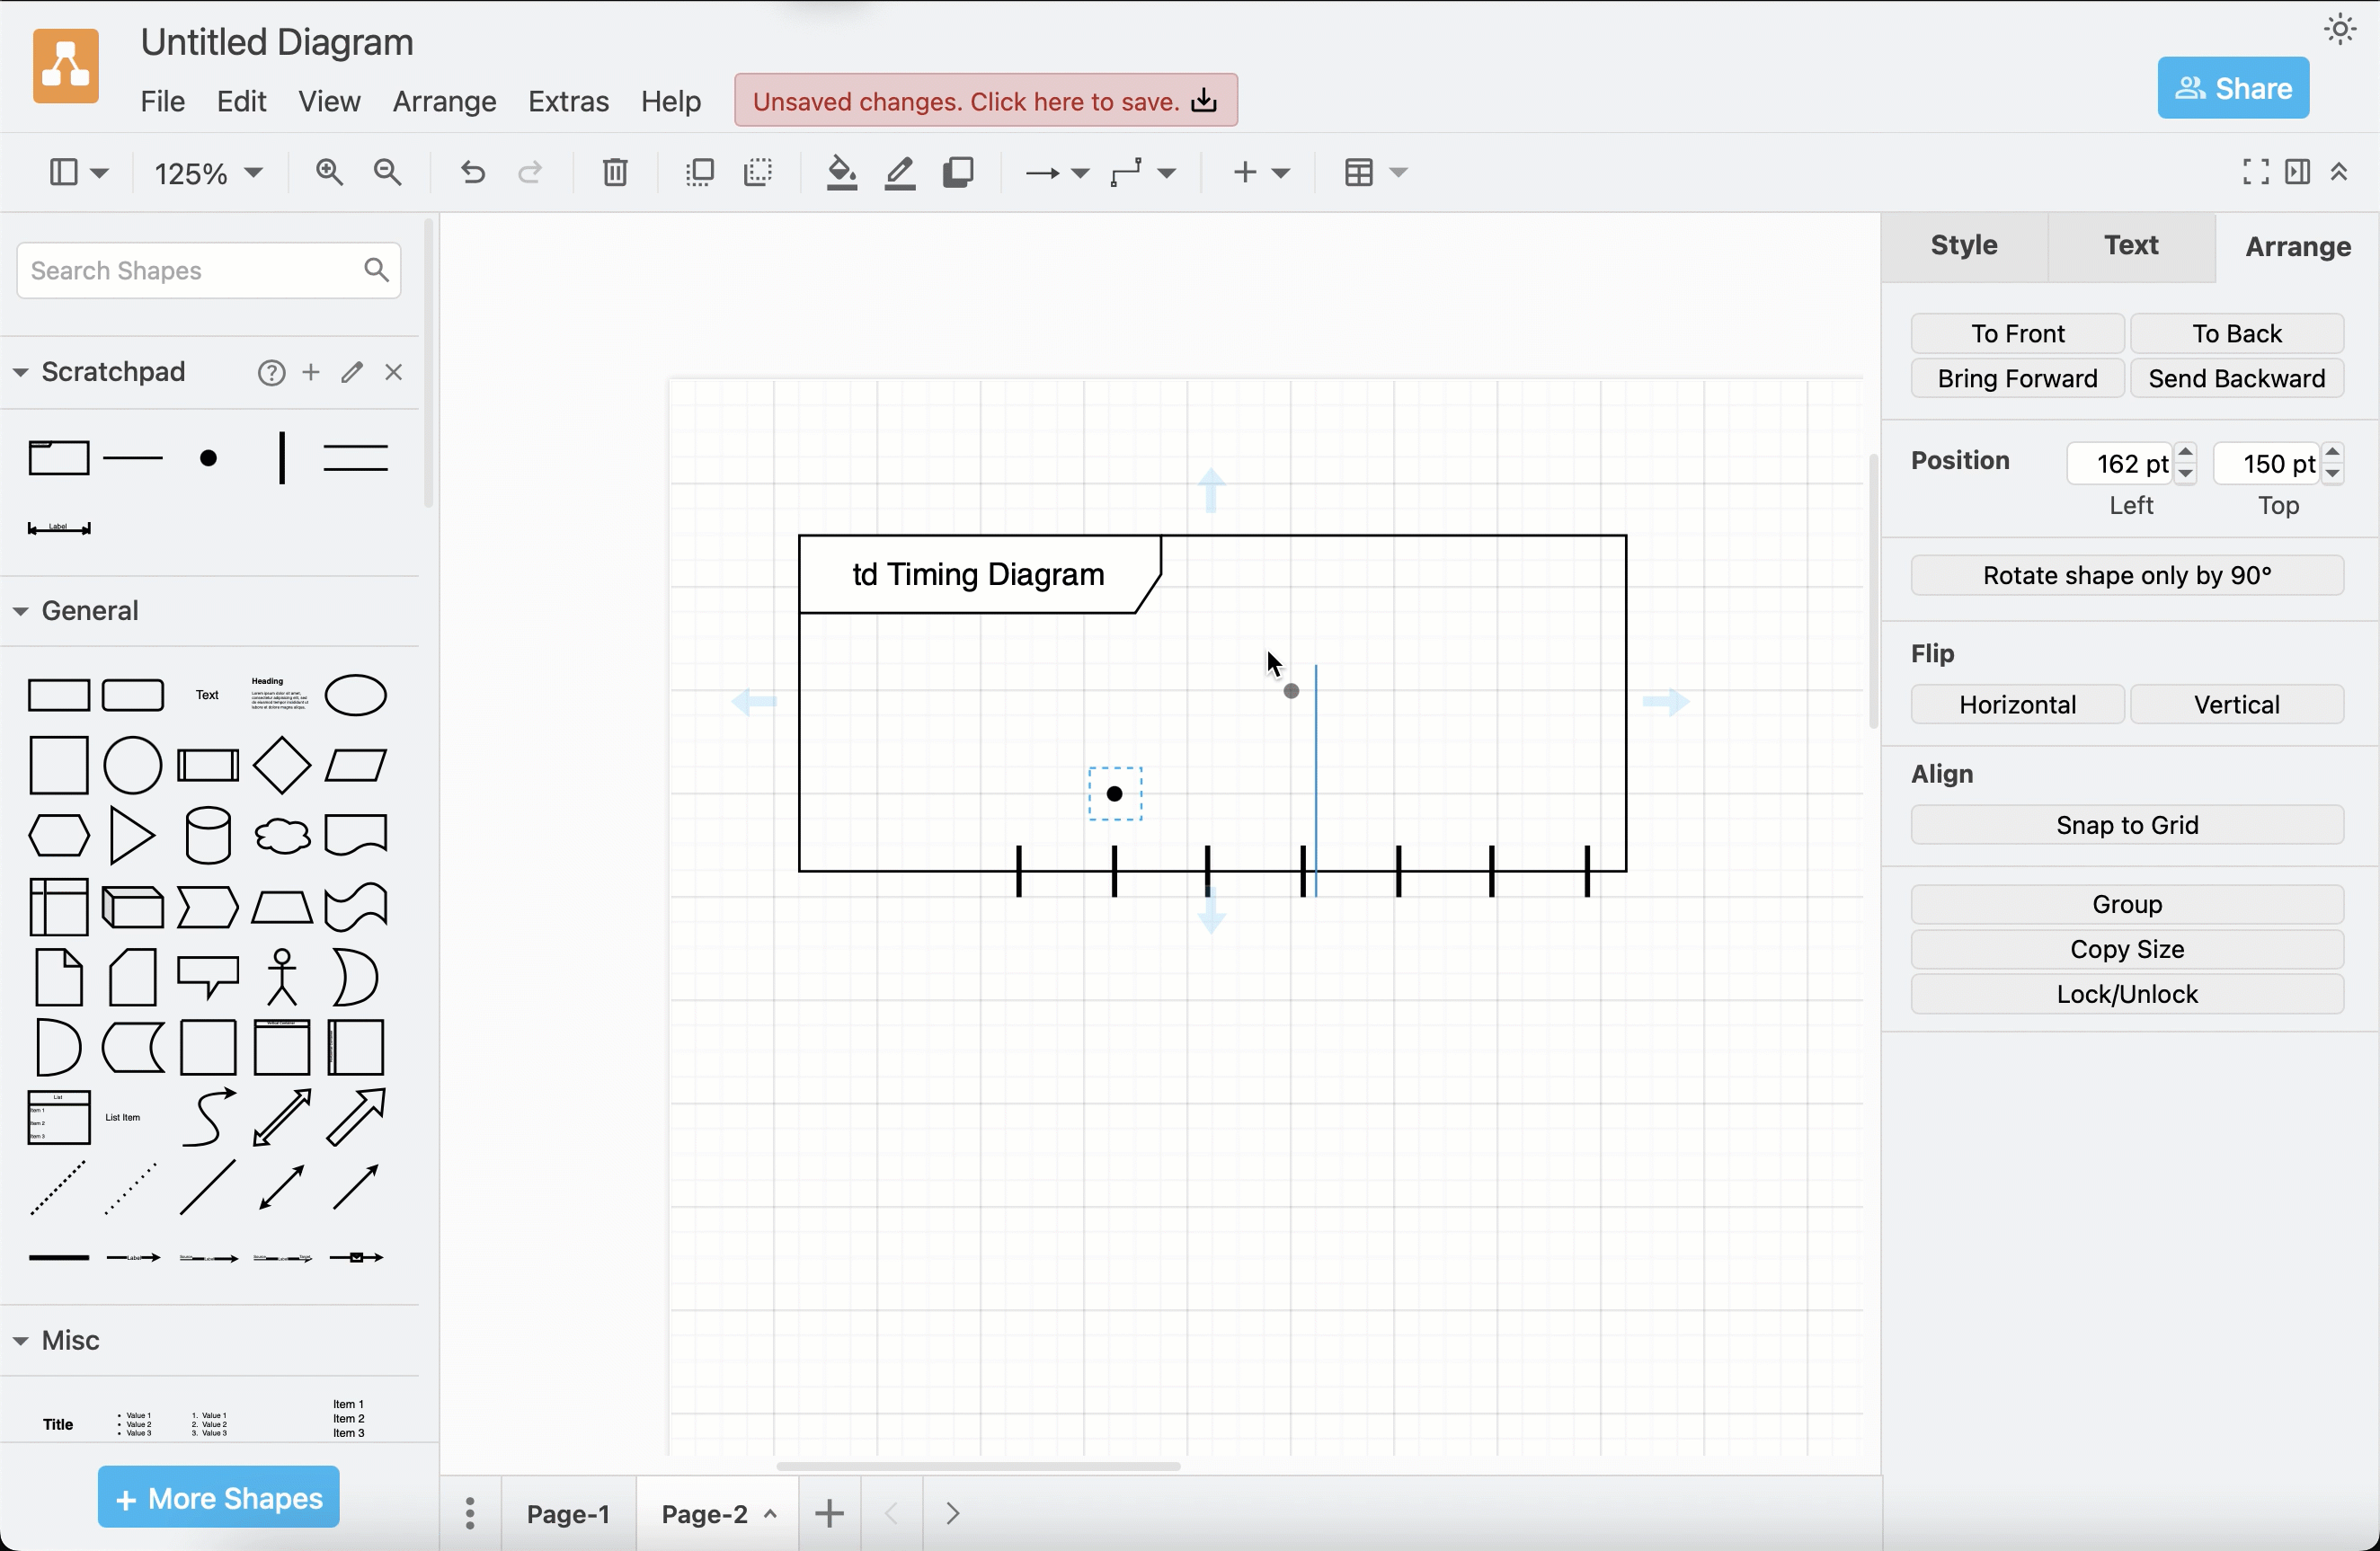The width and height of the screenshot is (2380, 1551).
Task: Redo the last action
Action: pos(530,172)
